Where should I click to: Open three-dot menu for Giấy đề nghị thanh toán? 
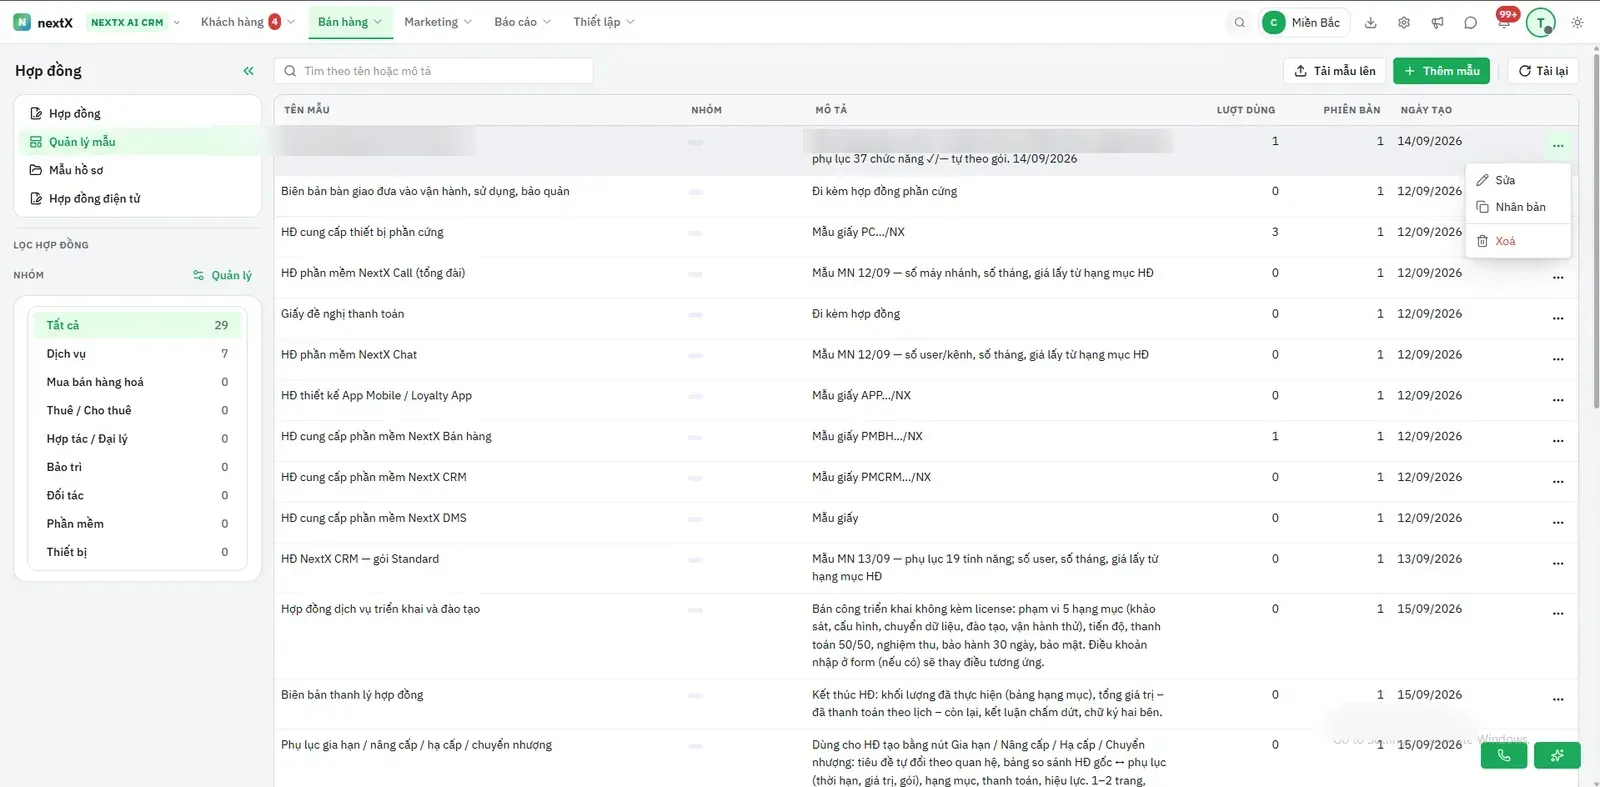click(1558, 318)
